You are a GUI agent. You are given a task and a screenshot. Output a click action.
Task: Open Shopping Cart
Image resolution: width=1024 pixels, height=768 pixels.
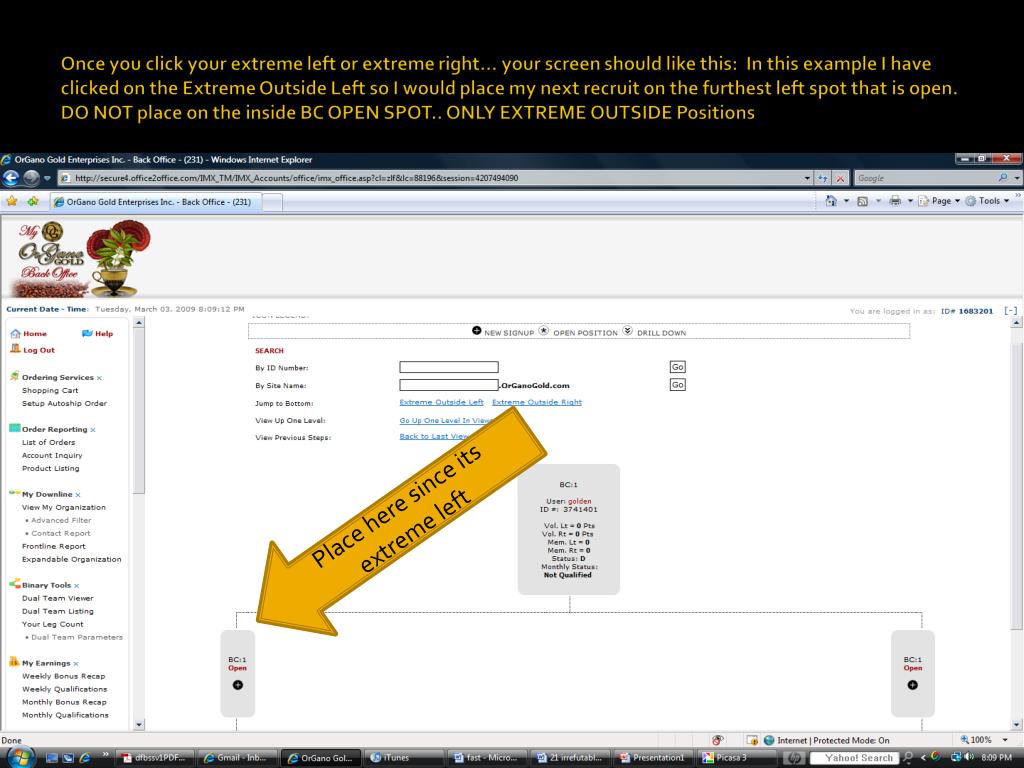point(50,391)
